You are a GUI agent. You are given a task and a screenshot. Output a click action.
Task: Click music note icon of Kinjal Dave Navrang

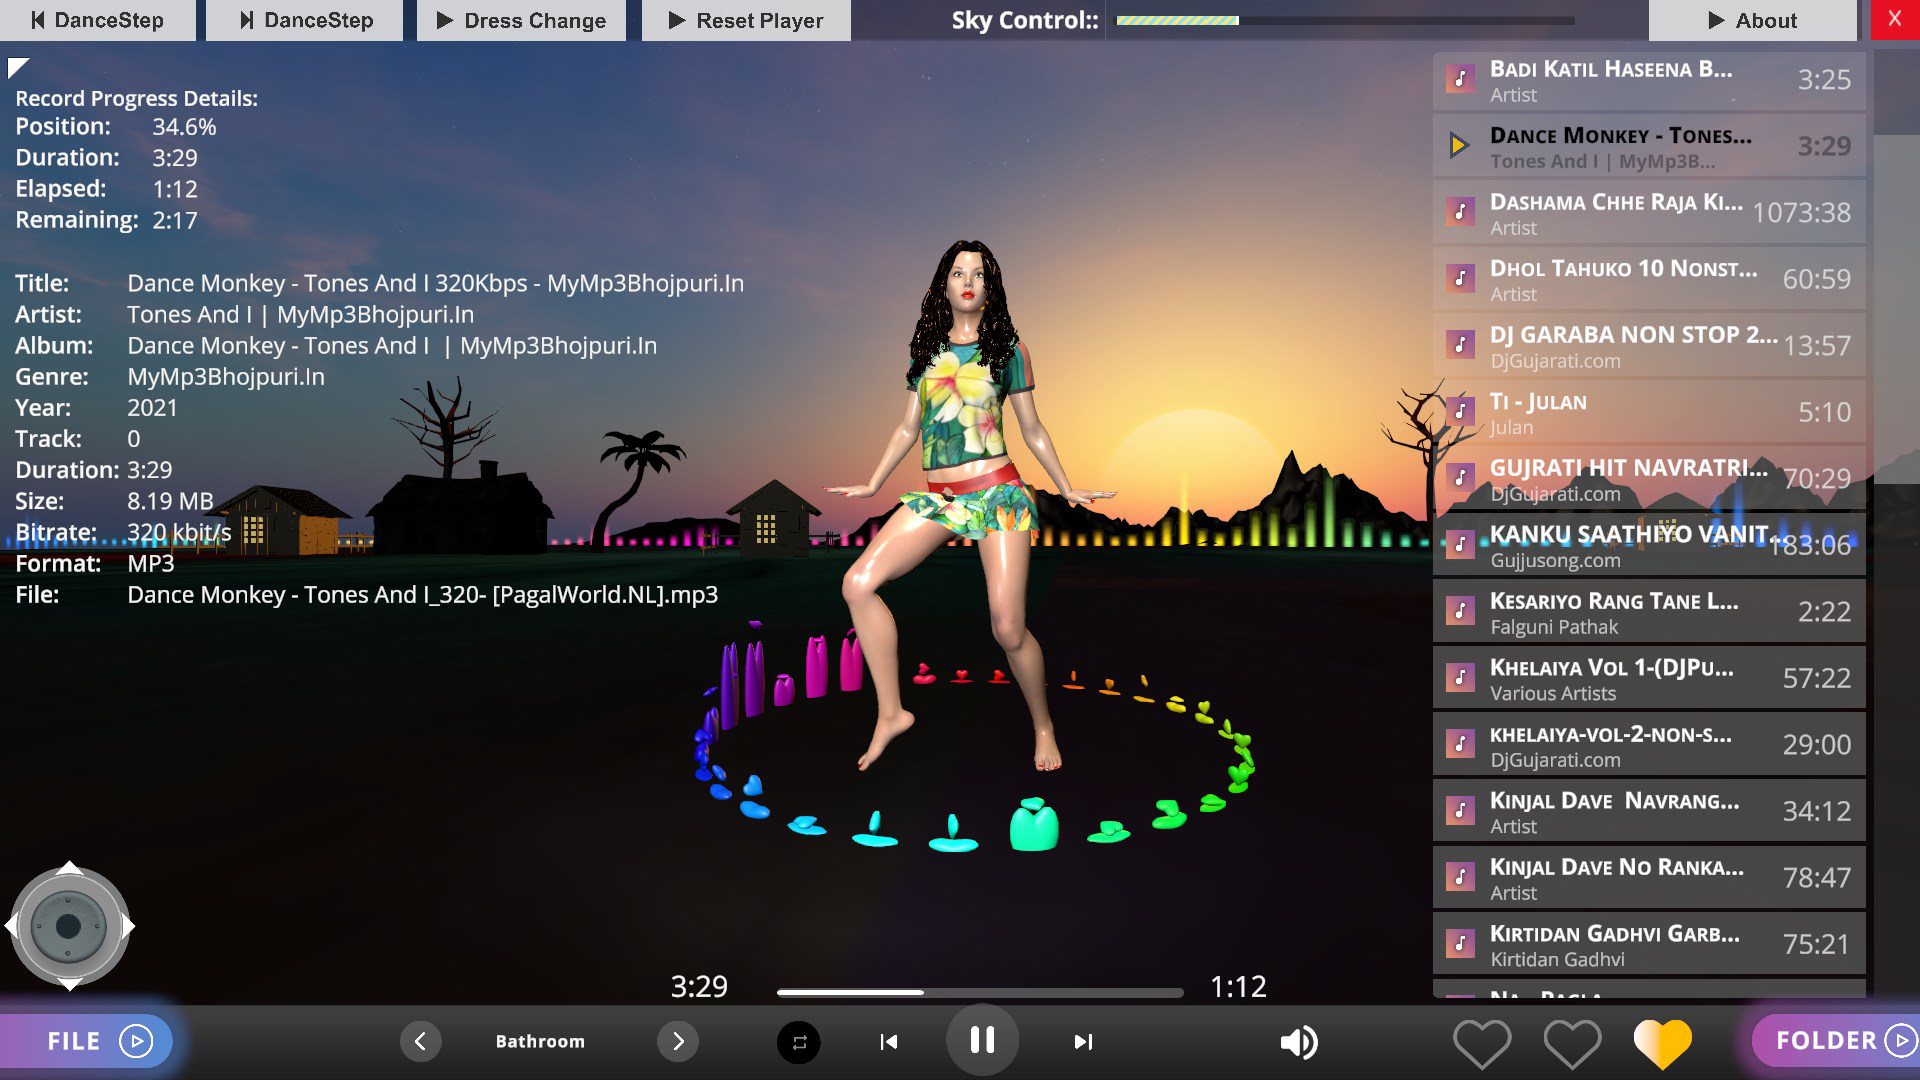point(1460,811)
